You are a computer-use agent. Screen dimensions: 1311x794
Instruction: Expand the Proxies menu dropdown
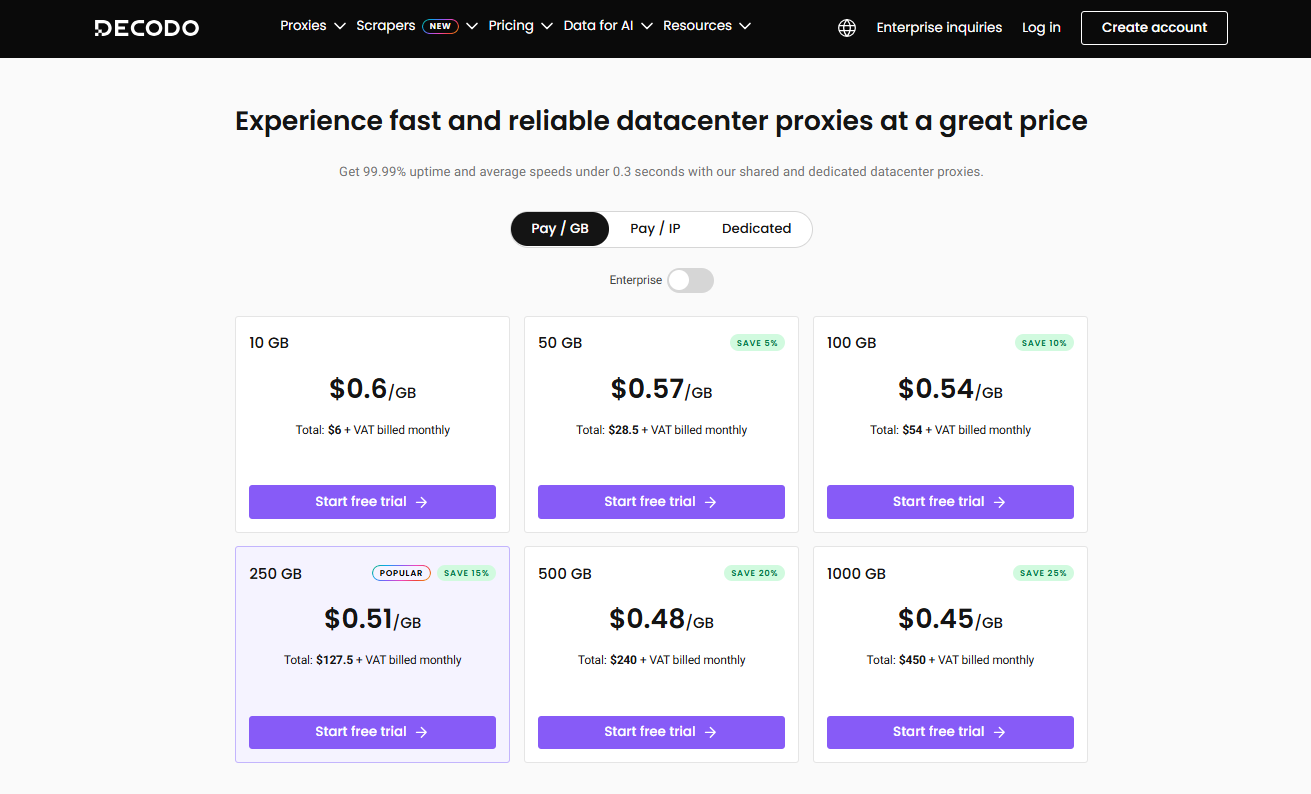click(x=313, y=26)
